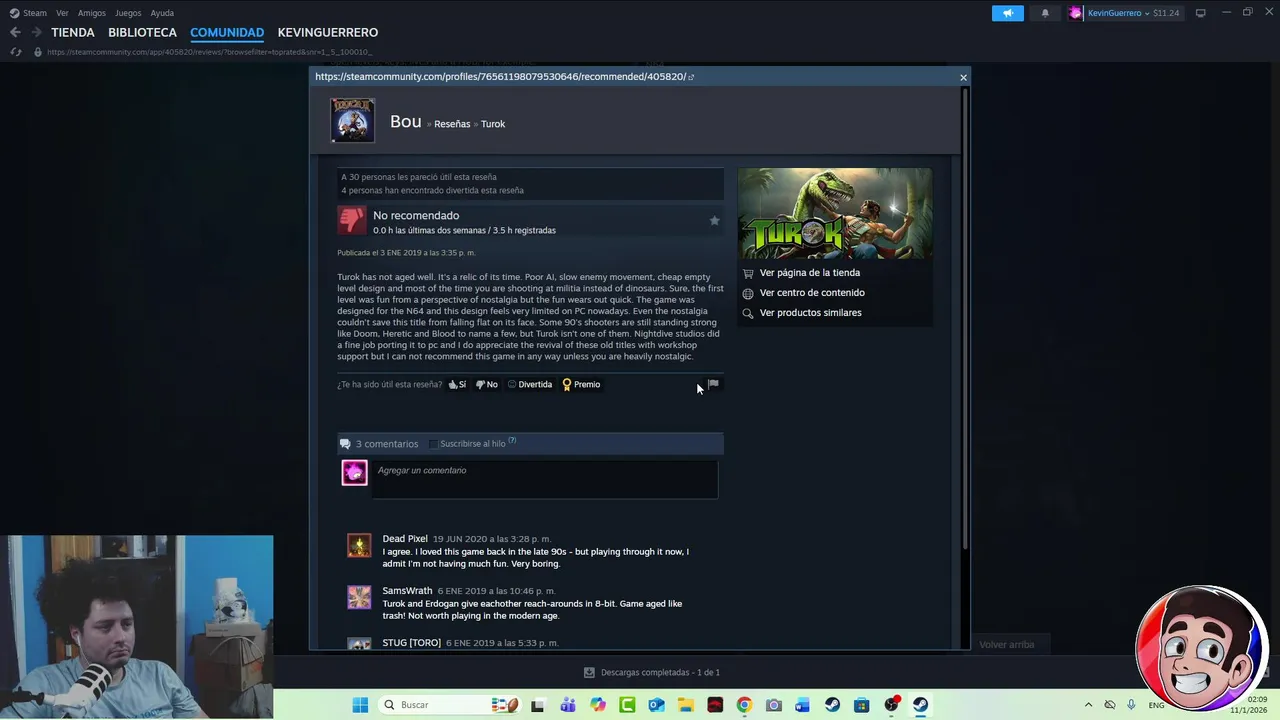
Task: Open Microsoft Store from taskbar
Action: [861, 705]
